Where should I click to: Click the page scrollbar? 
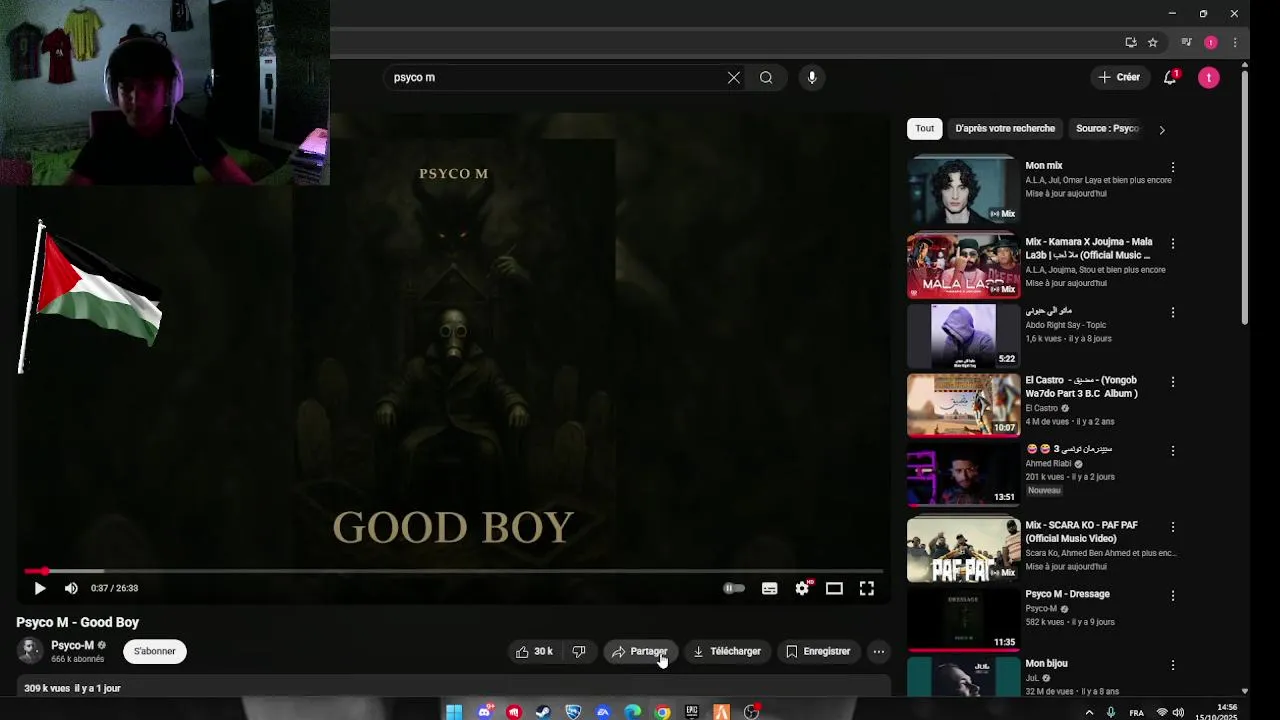1244,196
